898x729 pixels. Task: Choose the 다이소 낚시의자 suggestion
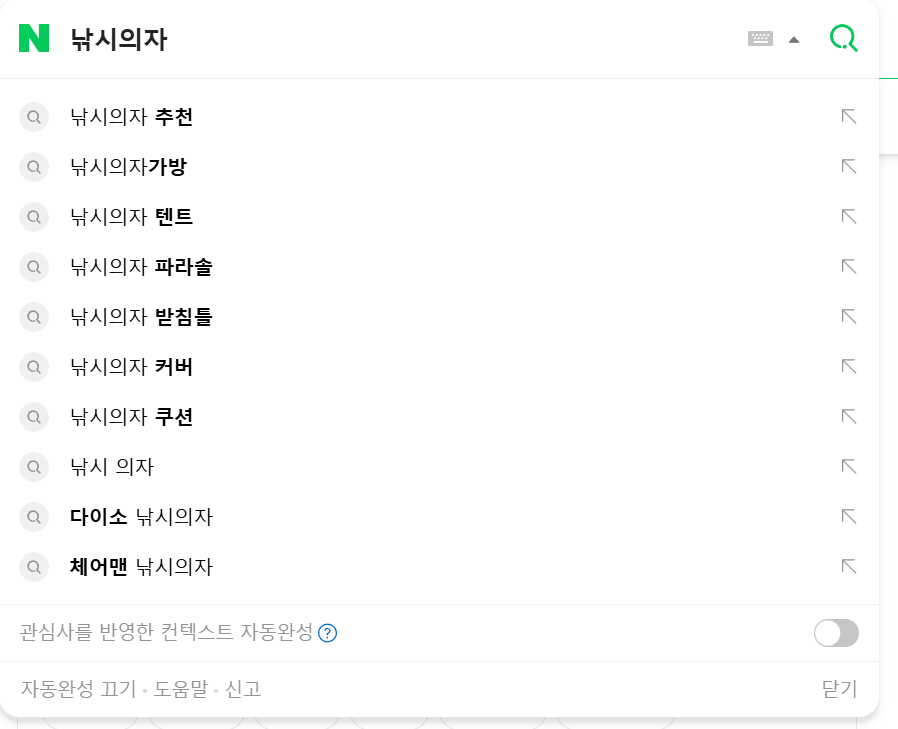coord(141,517)
